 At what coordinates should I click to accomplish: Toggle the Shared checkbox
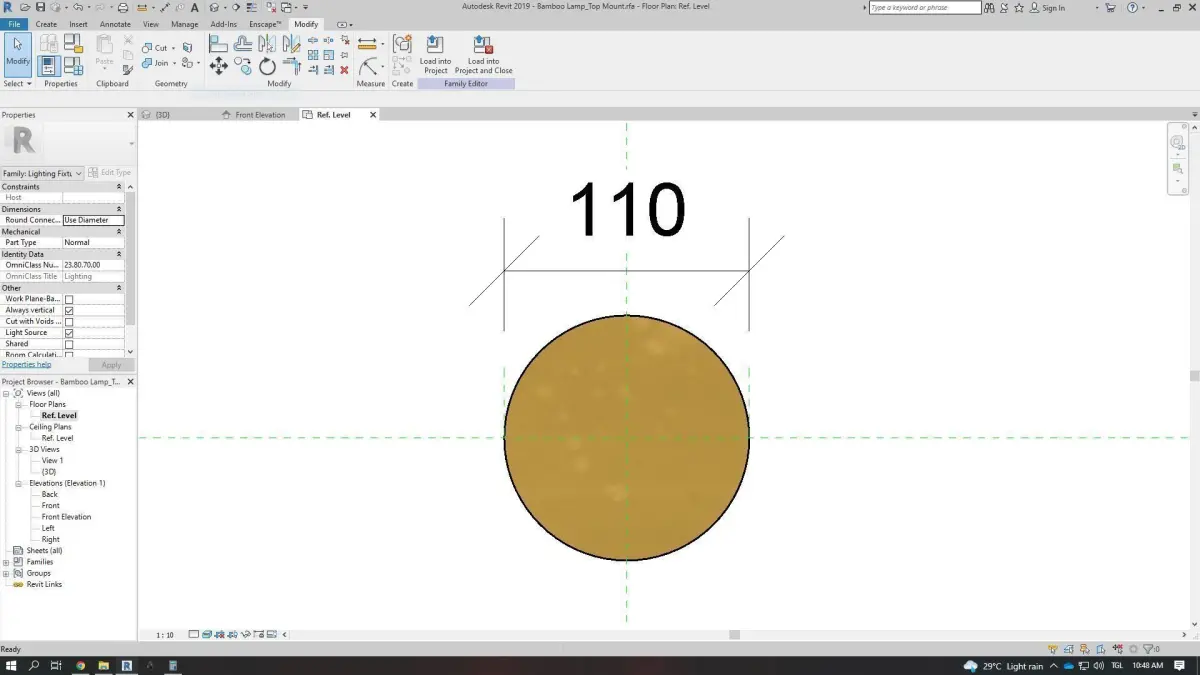pos(69,344)
